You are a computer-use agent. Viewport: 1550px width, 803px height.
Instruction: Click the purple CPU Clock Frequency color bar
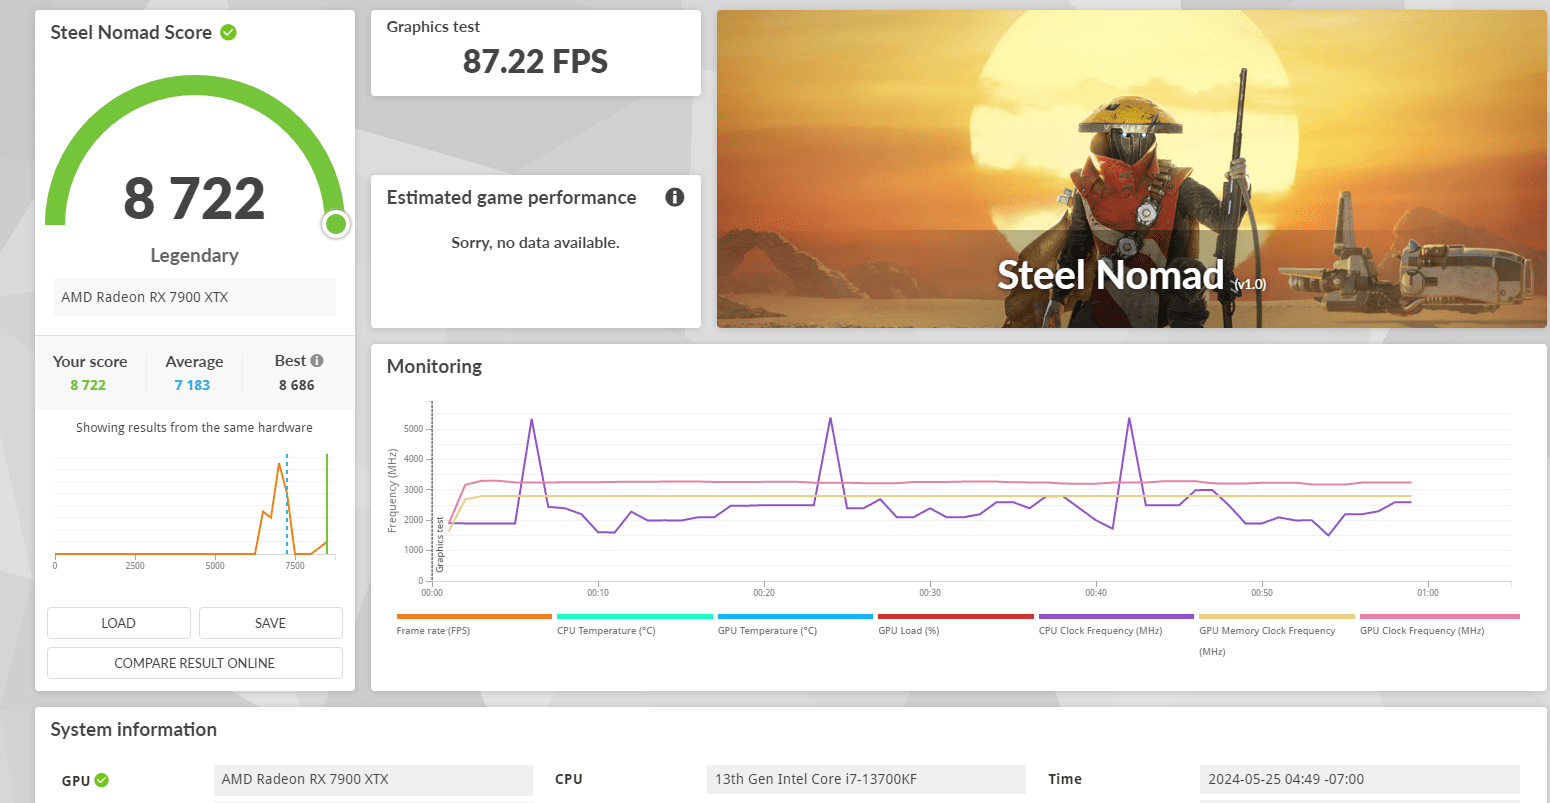click(x=1116, y=616)
